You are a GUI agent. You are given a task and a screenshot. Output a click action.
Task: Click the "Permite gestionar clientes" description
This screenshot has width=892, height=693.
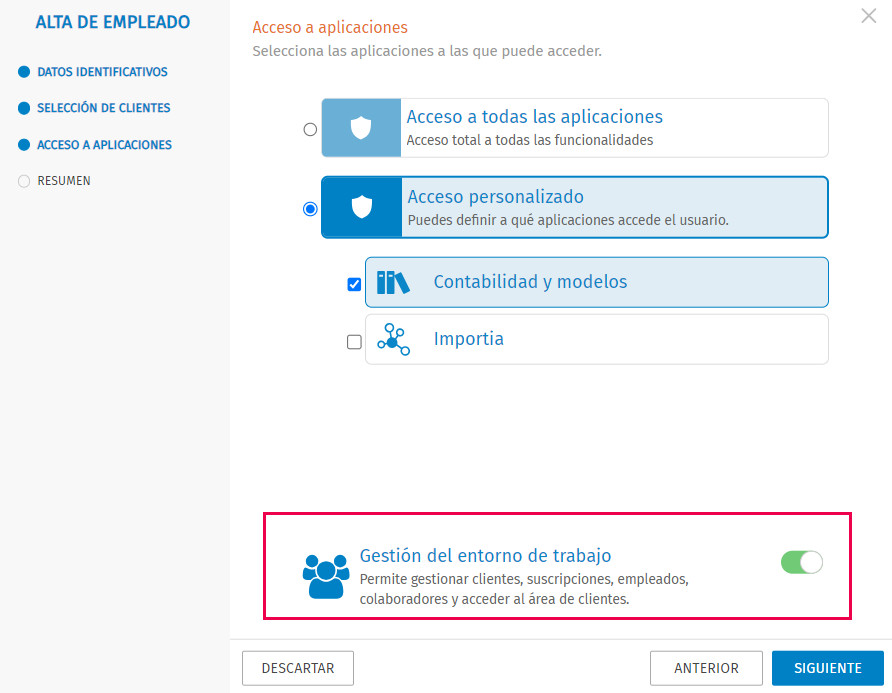(524, 589)
